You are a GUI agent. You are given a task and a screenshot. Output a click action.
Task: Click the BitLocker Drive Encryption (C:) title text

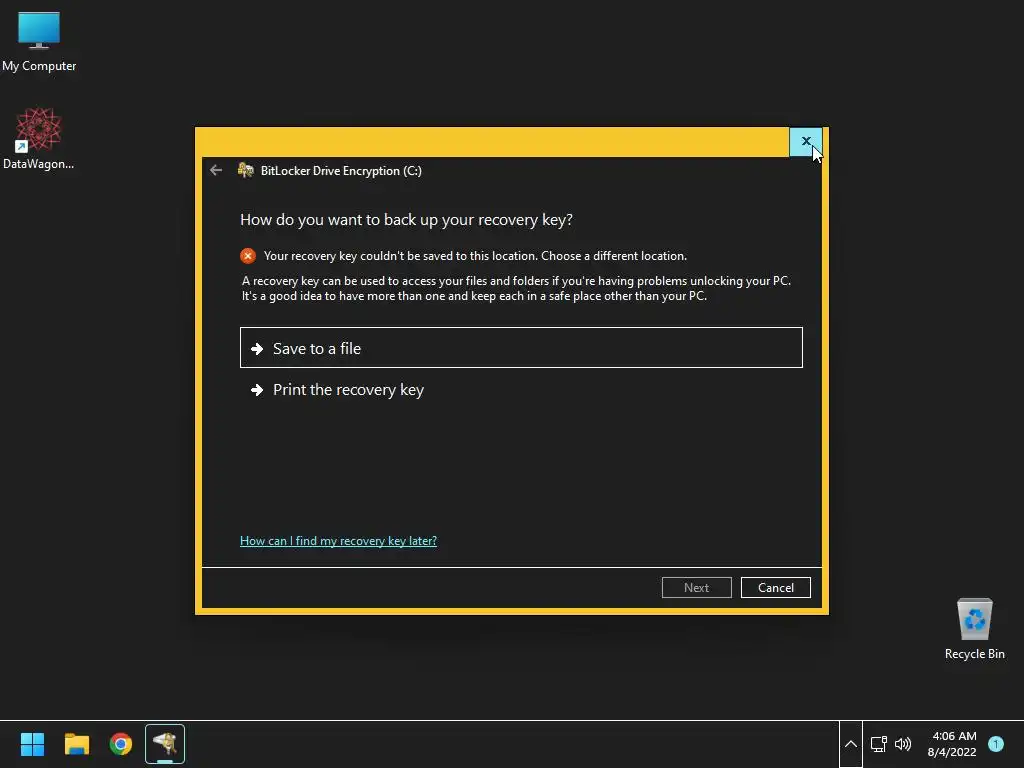341,171
